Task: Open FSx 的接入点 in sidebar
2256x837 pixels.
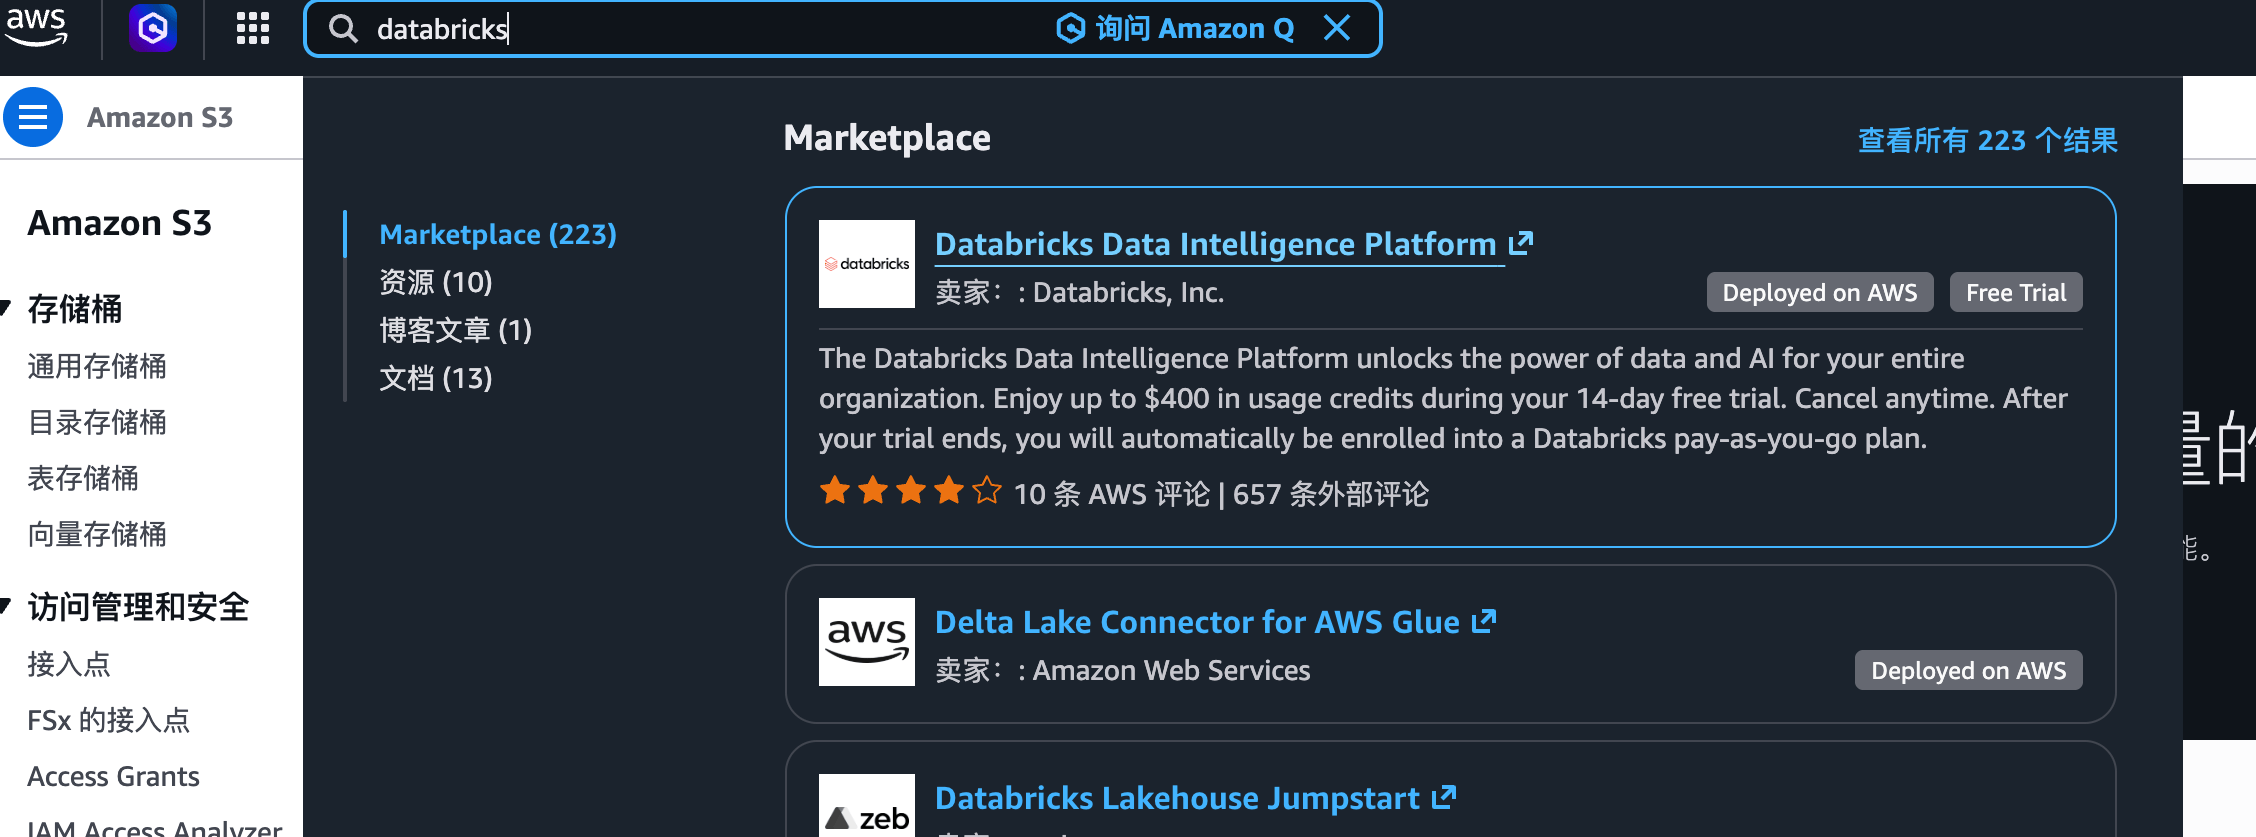Action: pyautogui.click(x=109, y=720)
